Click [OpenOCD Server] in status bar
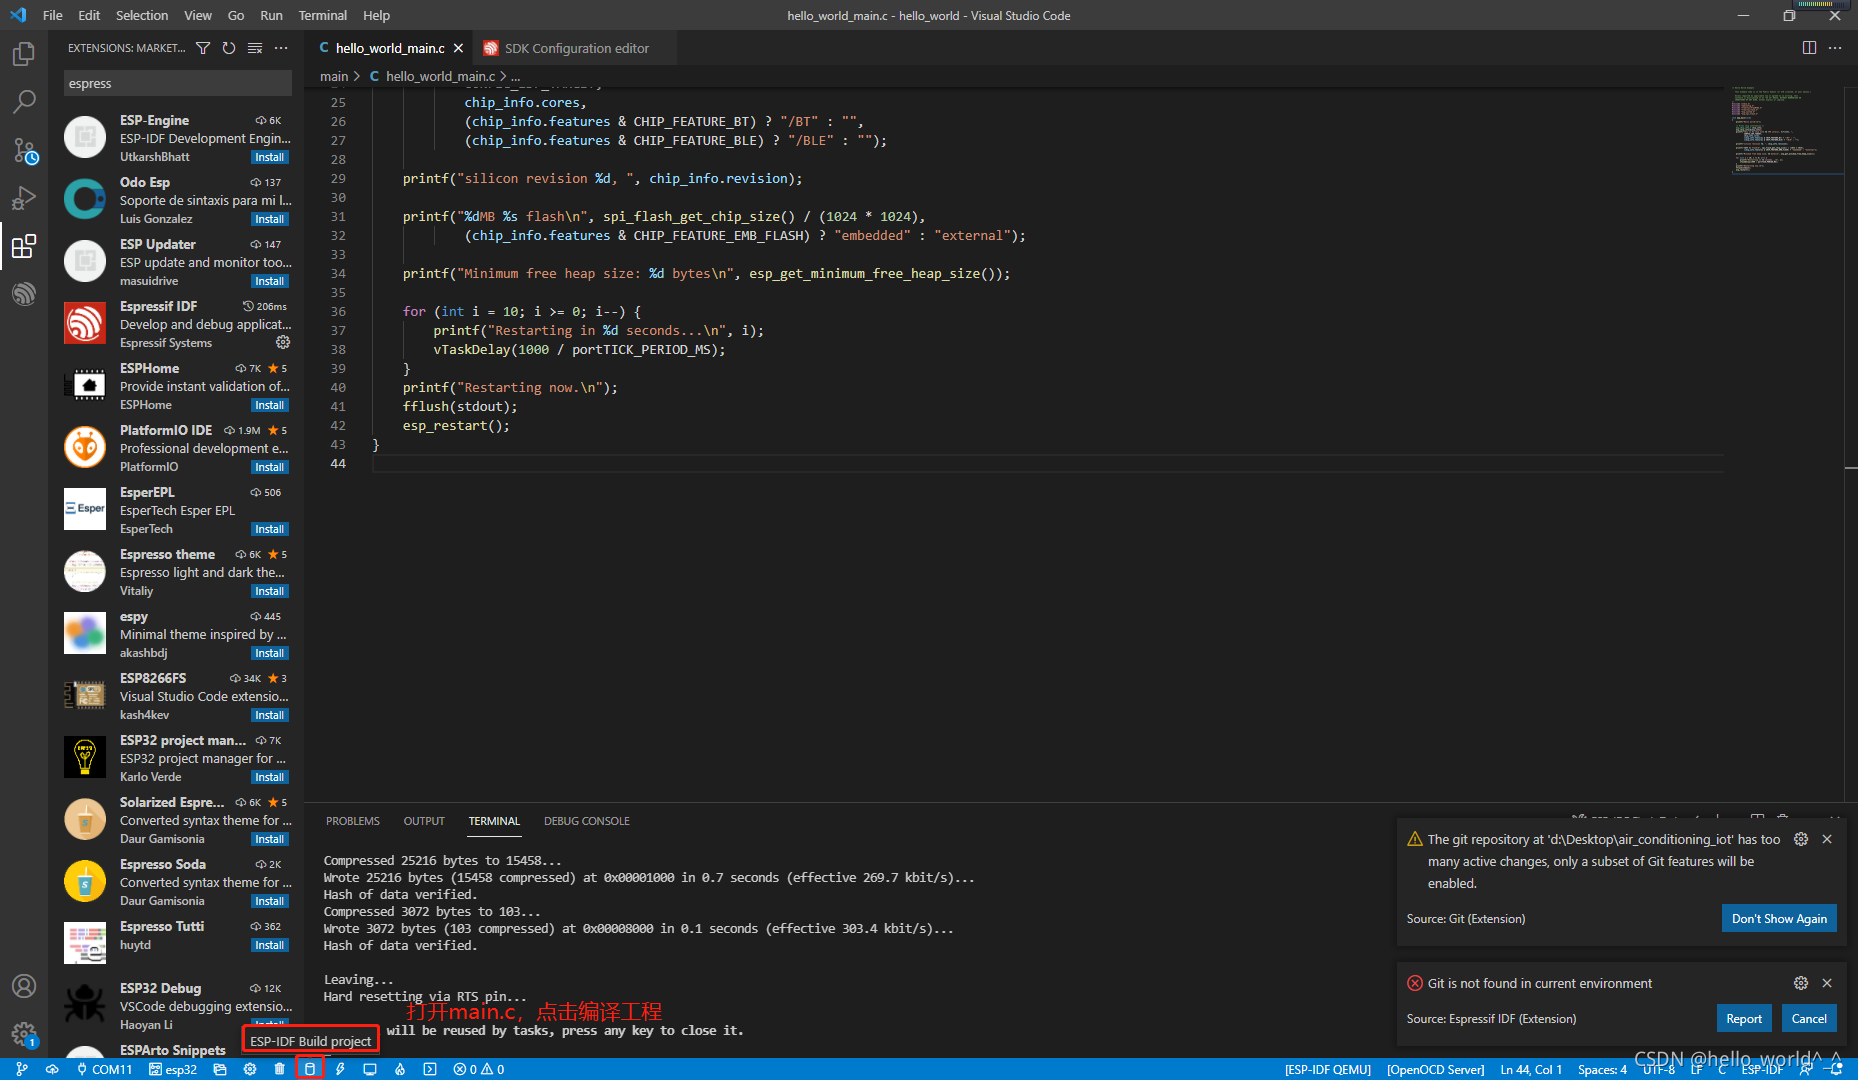This screenshot has width=1858, height=1080. pos(1435,1069)
